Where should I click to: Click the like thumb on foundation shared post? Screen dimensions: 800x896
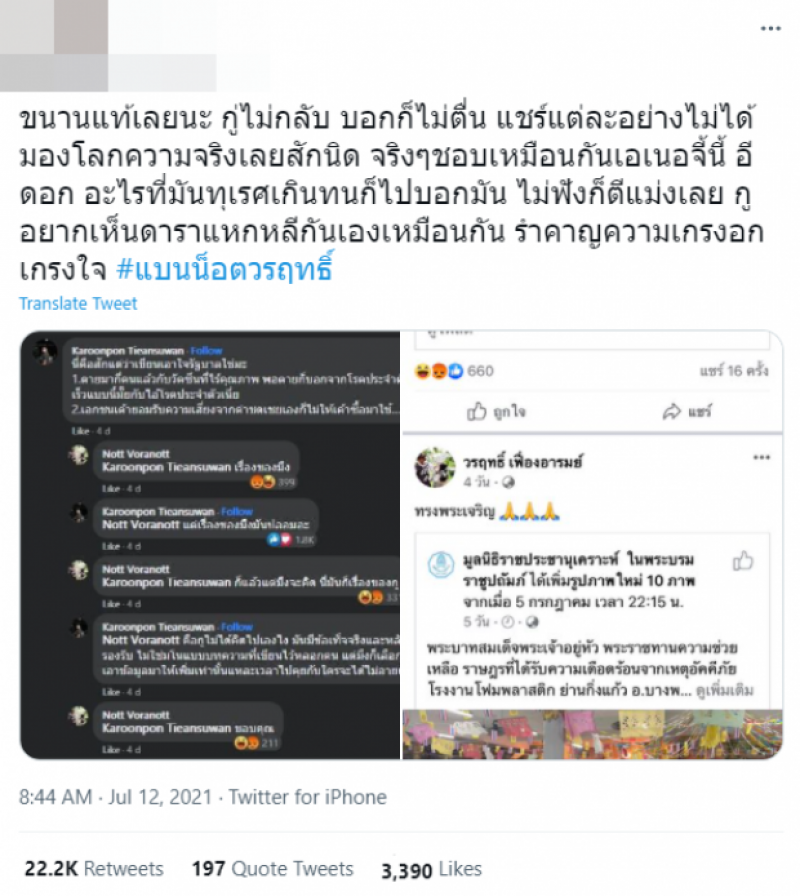point(743,561)
